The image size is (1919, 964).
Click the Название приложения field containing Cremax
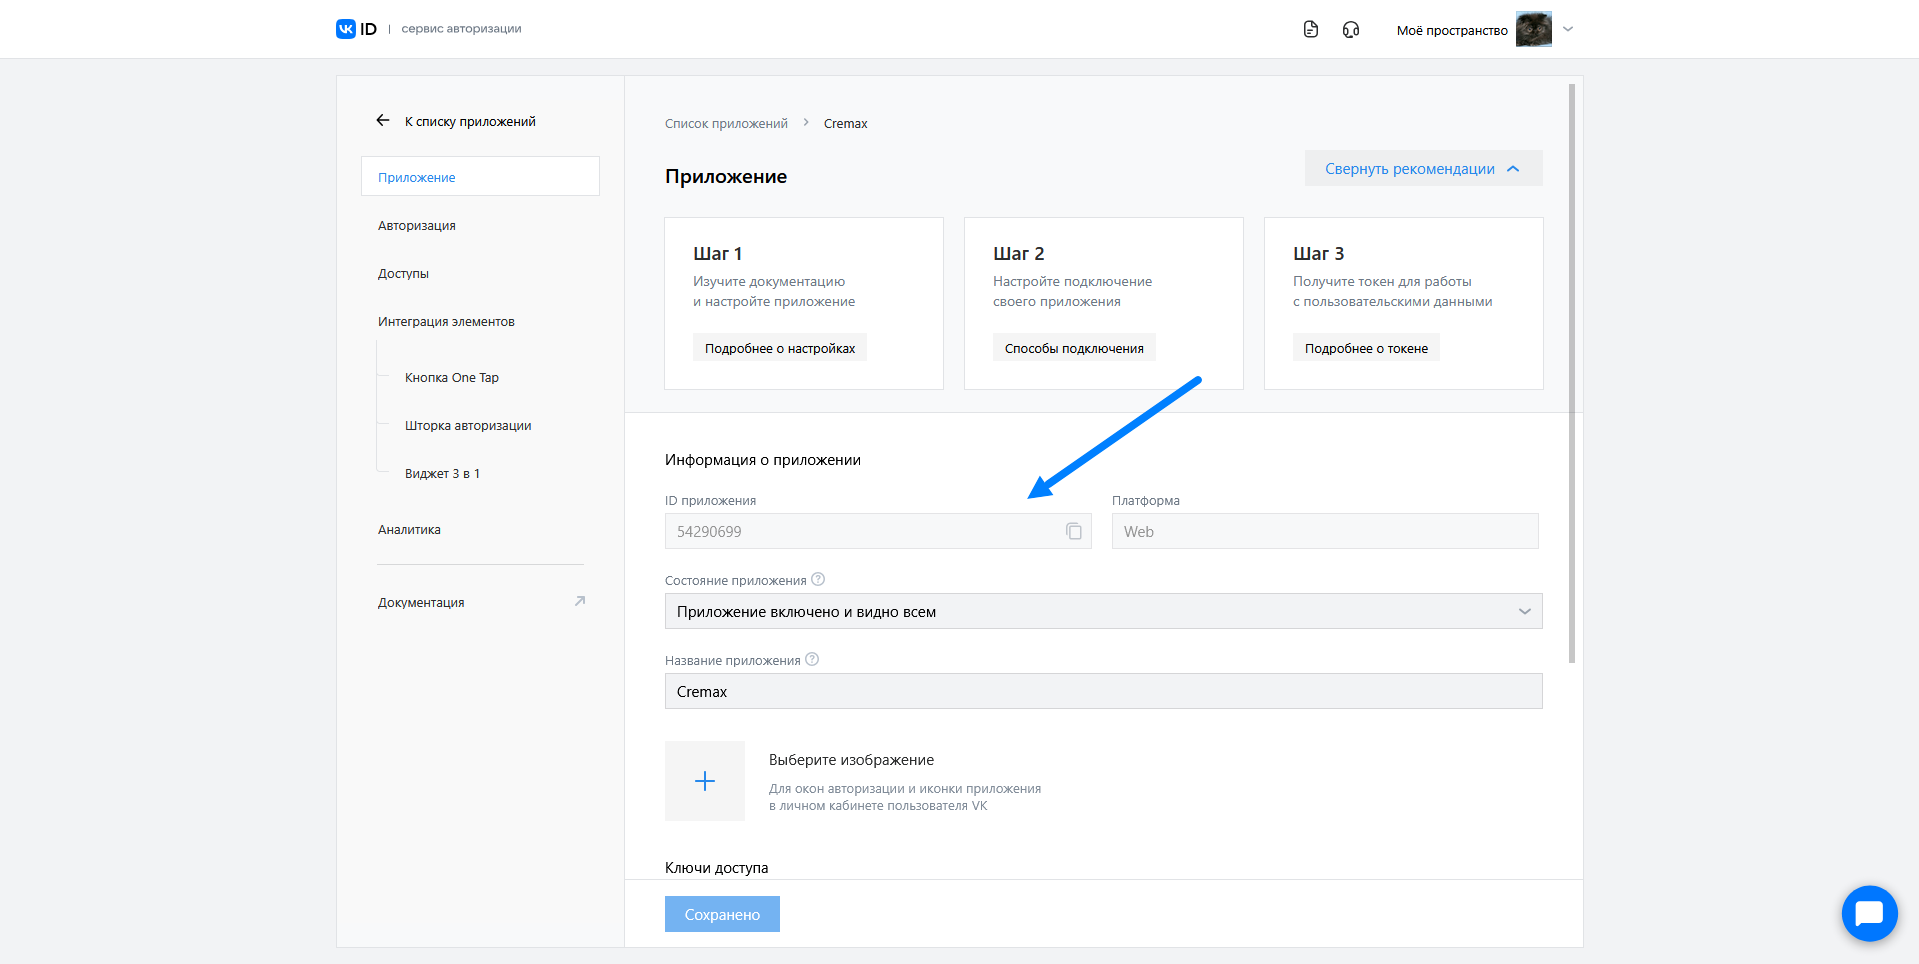pyautogui.click(x=1103, y=691)
